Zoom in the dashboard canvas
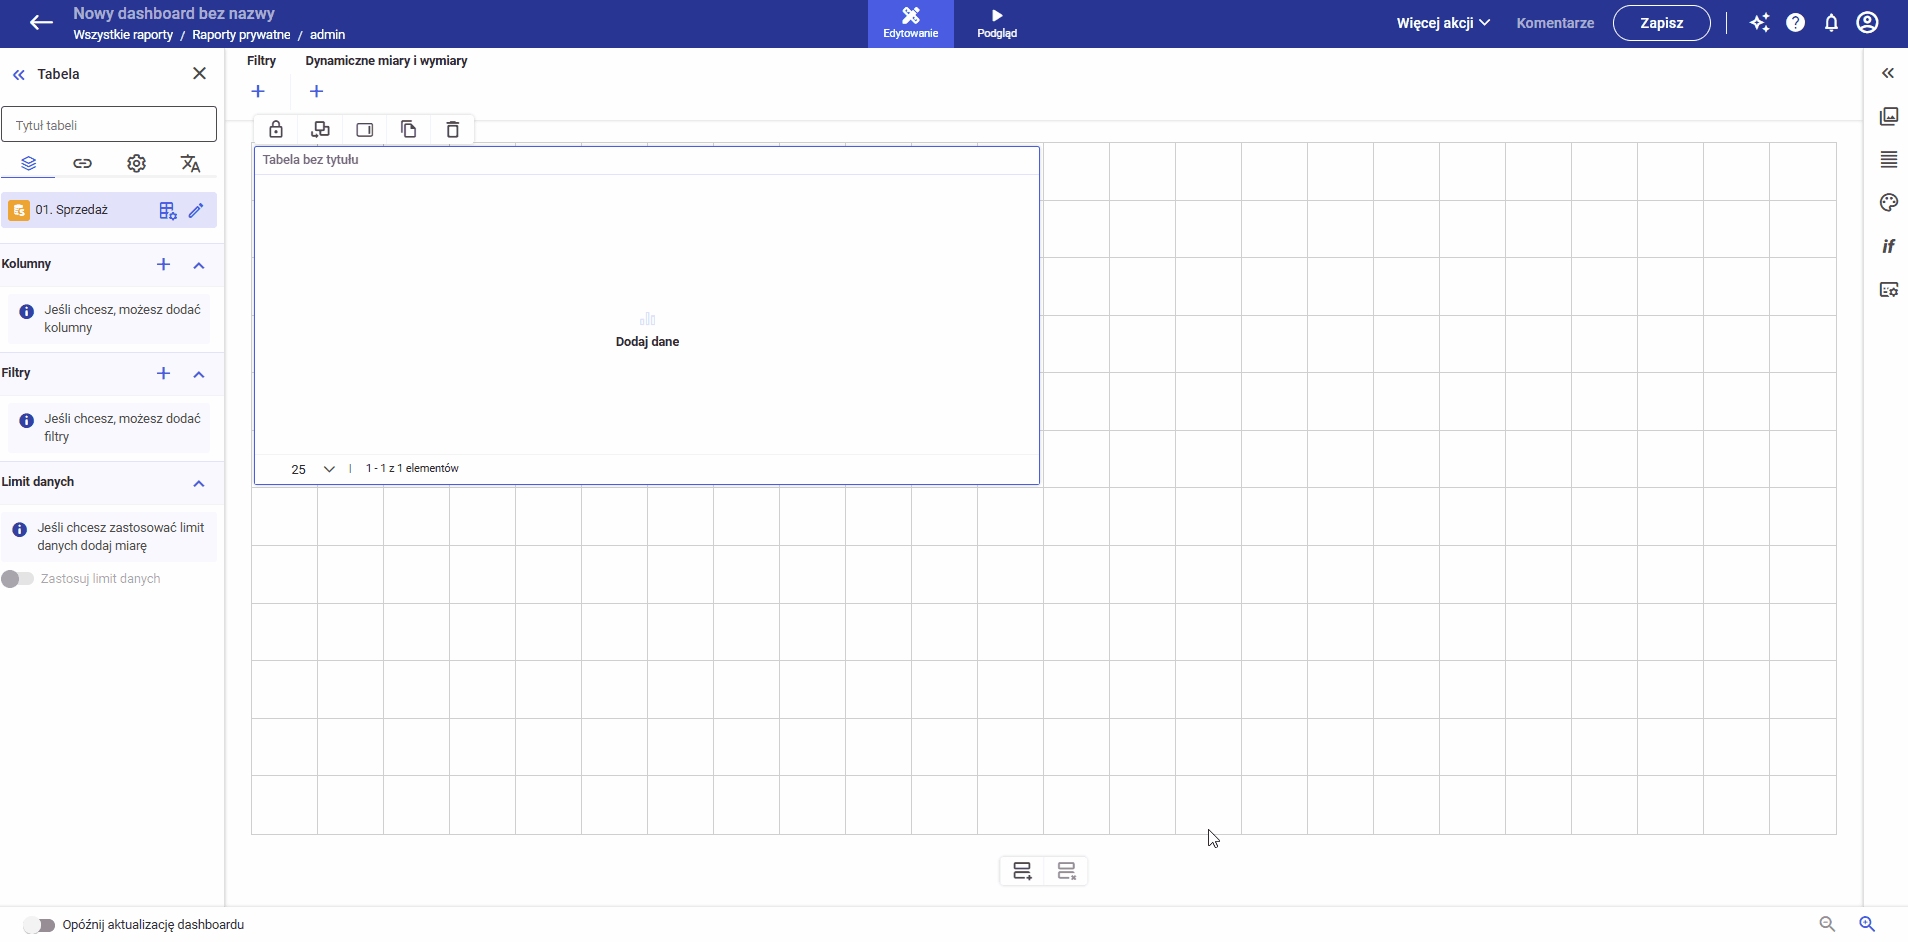Image resolution: width=1908 pixels, height=942 pixels. tap(1867, 925)
